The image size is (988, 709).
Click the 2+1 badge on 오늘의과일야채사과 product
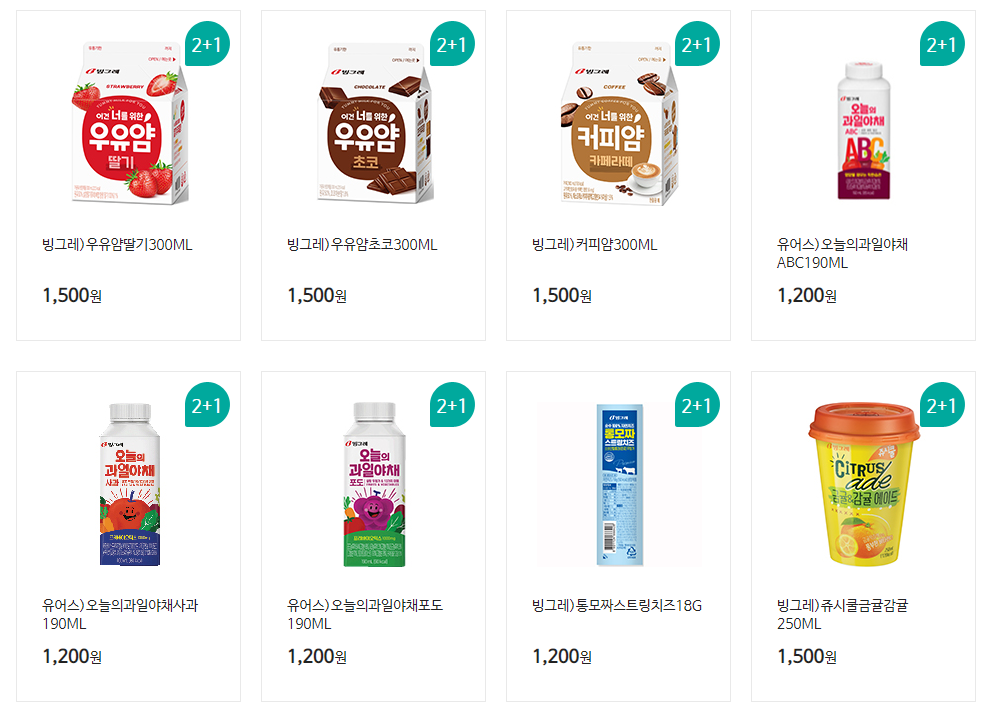click(207, 405)
